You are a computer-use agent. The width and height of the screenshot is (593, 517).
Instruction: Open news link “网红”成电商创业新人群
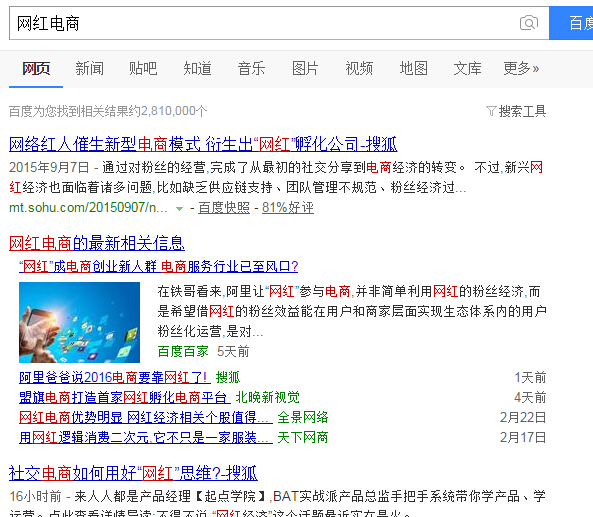tap(158, 267)
